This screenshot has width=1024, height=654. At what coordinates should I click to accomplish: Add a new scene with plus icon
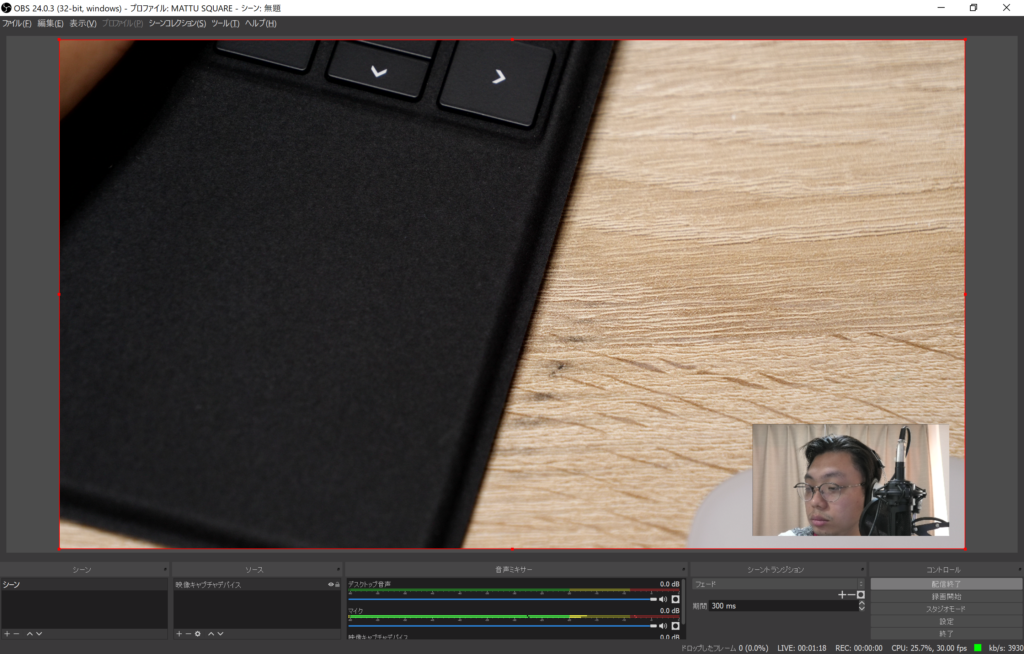click(7, 634)
